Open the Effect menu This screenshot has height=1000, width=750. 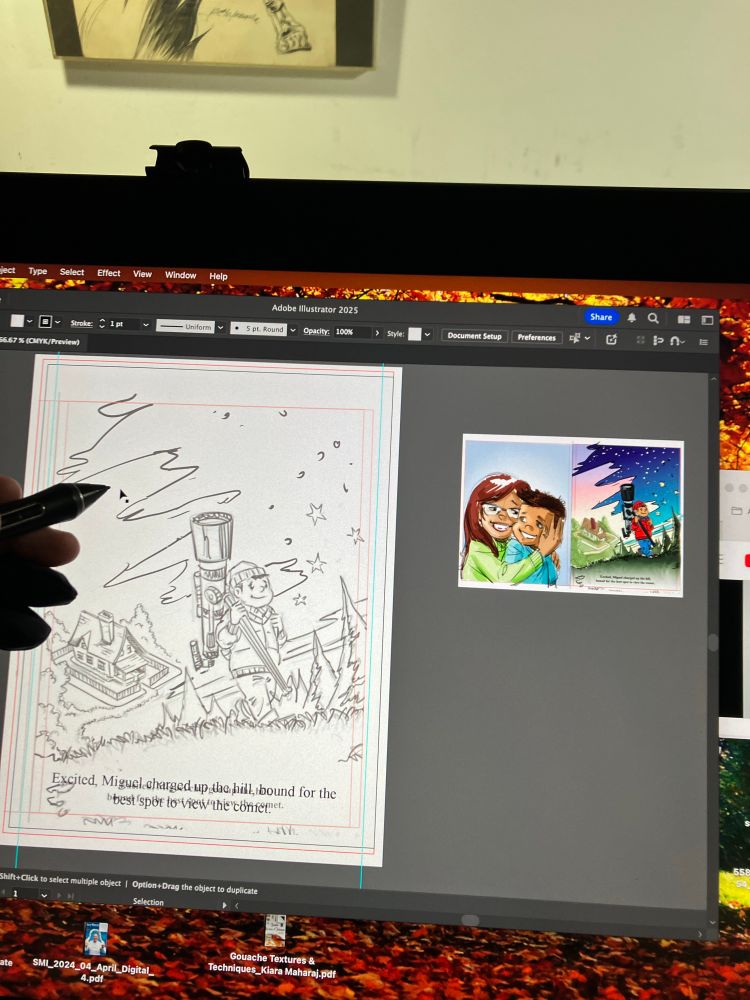(x=108, y=273)
